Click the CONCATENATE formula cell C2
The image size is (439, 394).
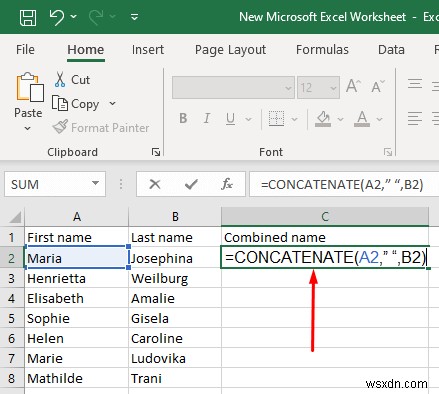tap(325, 257)
